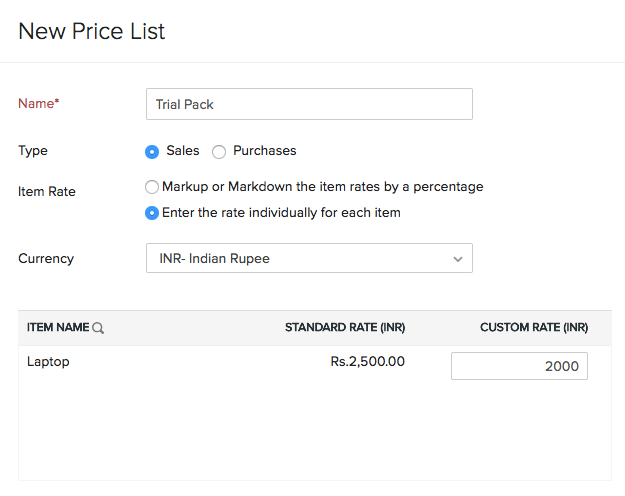Select the Sales type radio button
The height and width of the screenshot is (496, 625).
[x=152, y=152]
